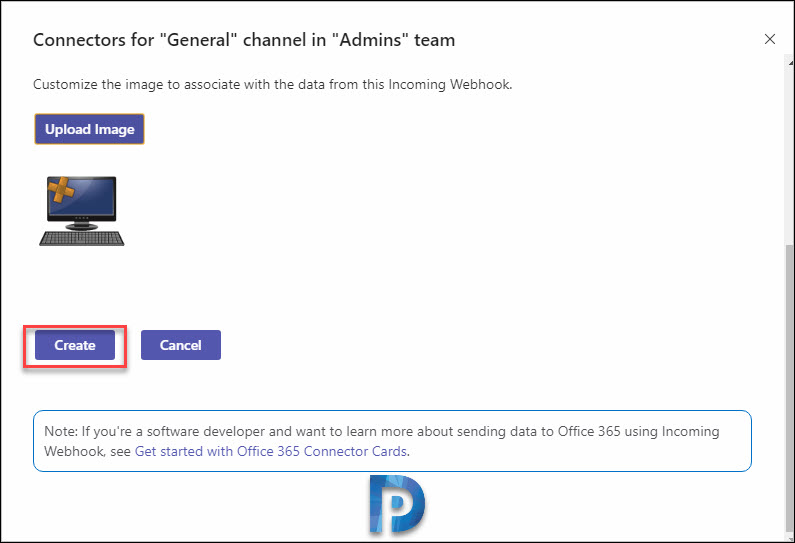Click the scrollbar down arrow
795x543 pixels.
pyautogui.click(x=790, y=539)
